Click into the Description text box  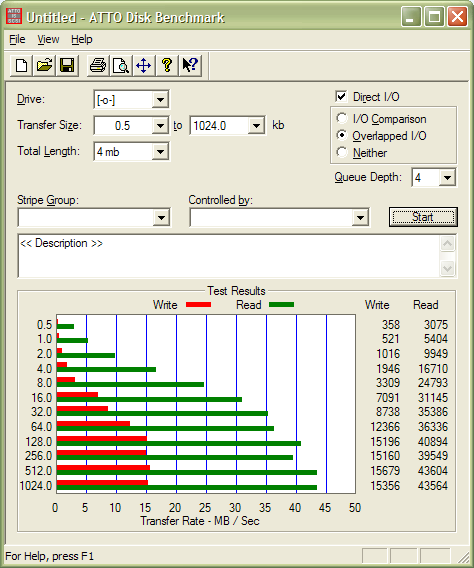[229, 256]
